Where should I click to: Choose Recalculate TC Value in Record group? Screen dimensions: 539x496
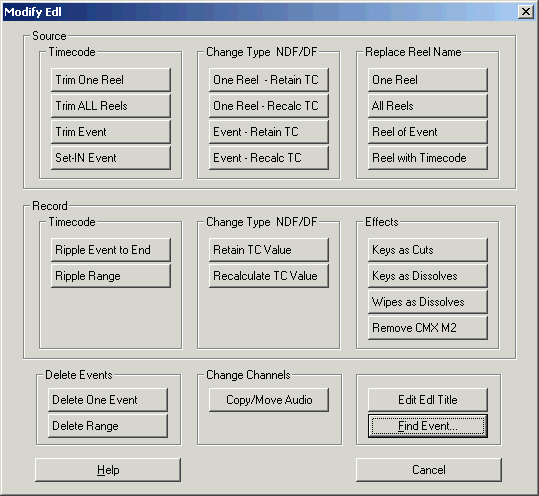tap(269, 276)
